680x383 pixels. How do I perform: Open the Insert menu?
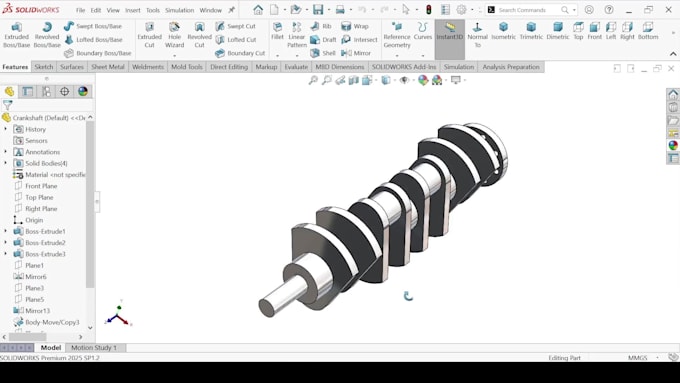click(133, 10)
